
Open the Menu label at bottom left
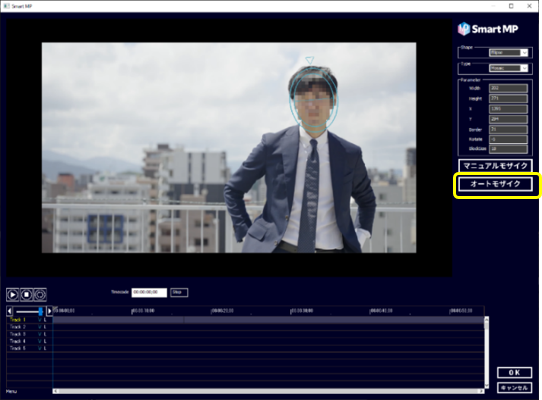pos(11,391)
